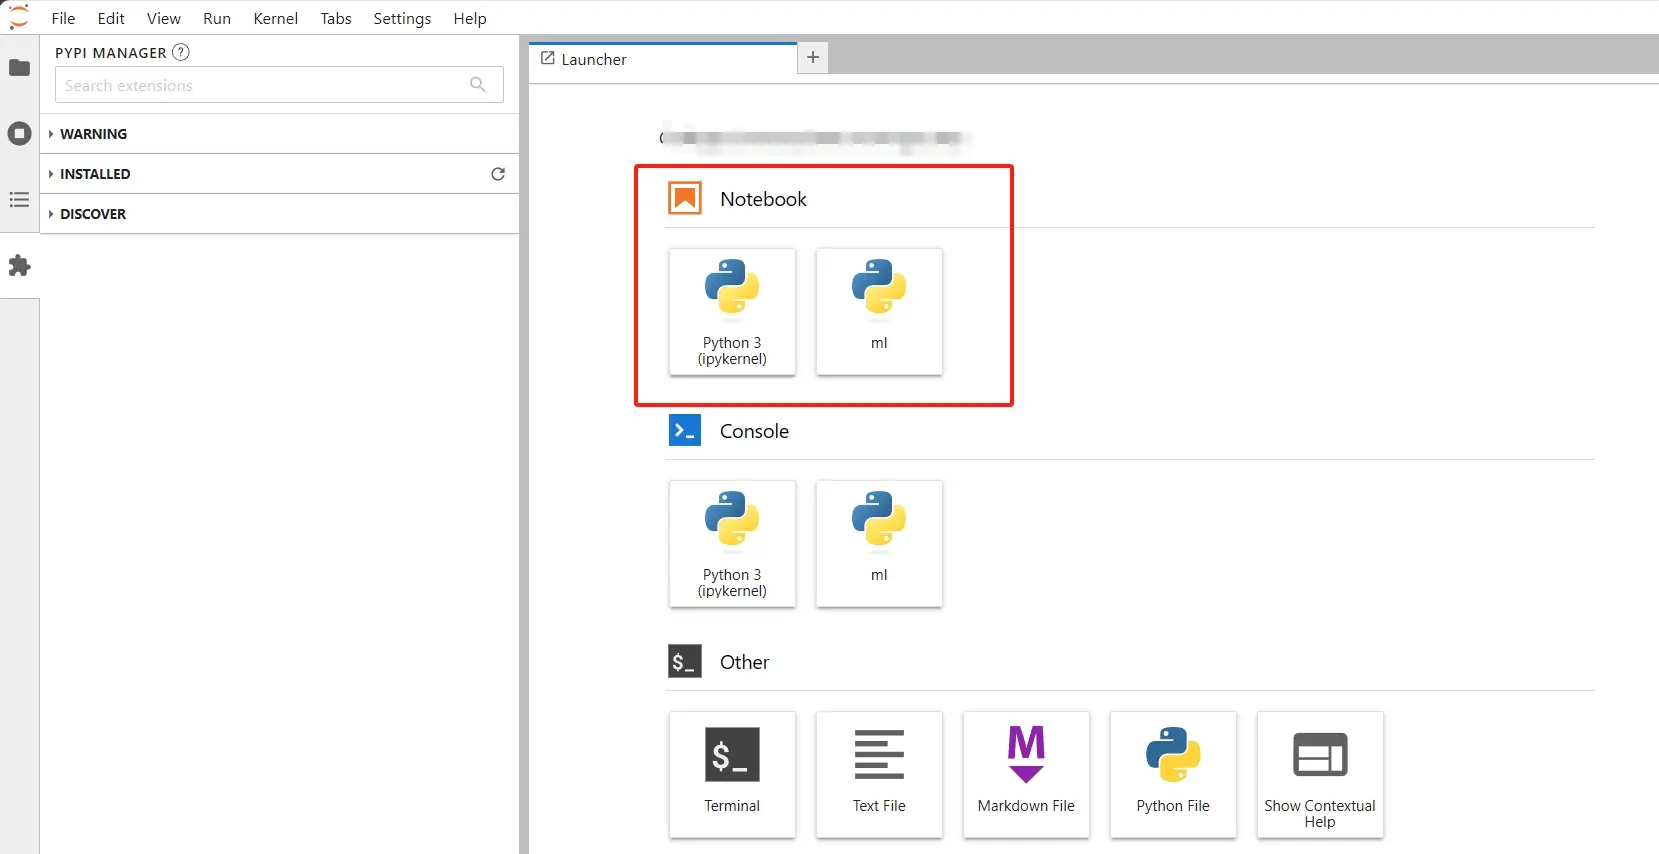This screenshot has height=854, width=1659.
Task: Open a Python 3 (ipykernel) console
Action: pyautogui.click(x=732, y=544)
